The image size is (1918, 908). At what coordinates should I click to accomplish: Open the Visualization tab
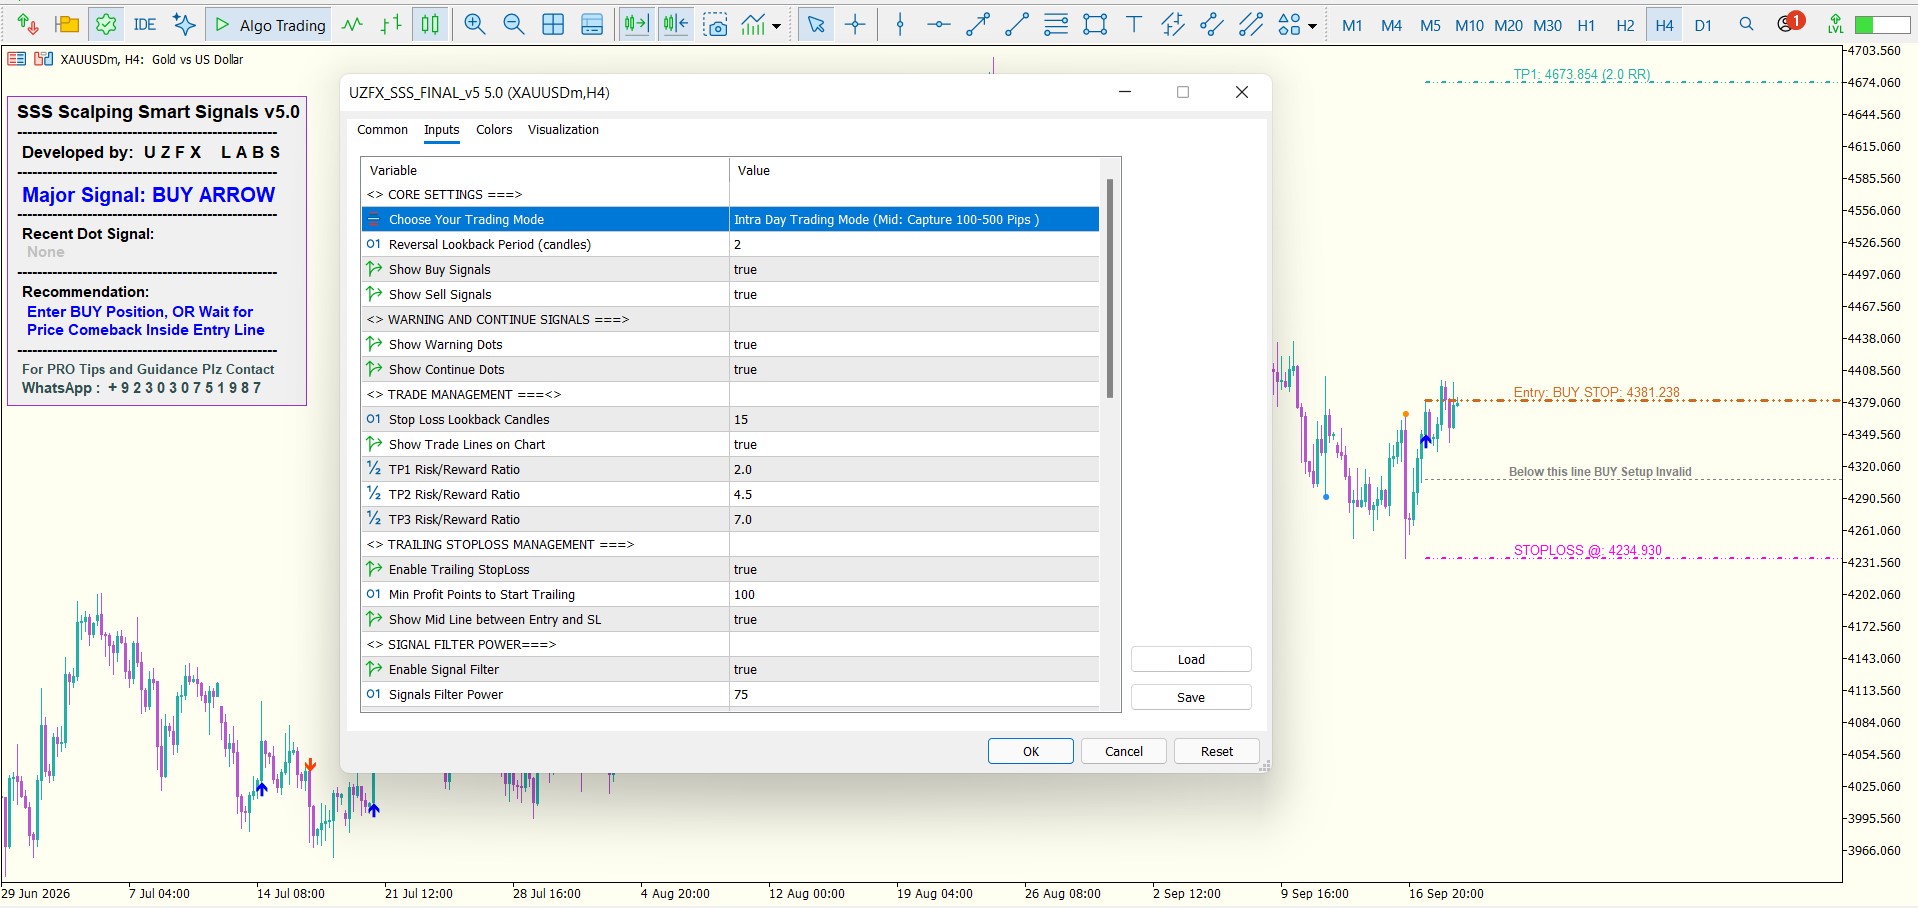[563, 130]
